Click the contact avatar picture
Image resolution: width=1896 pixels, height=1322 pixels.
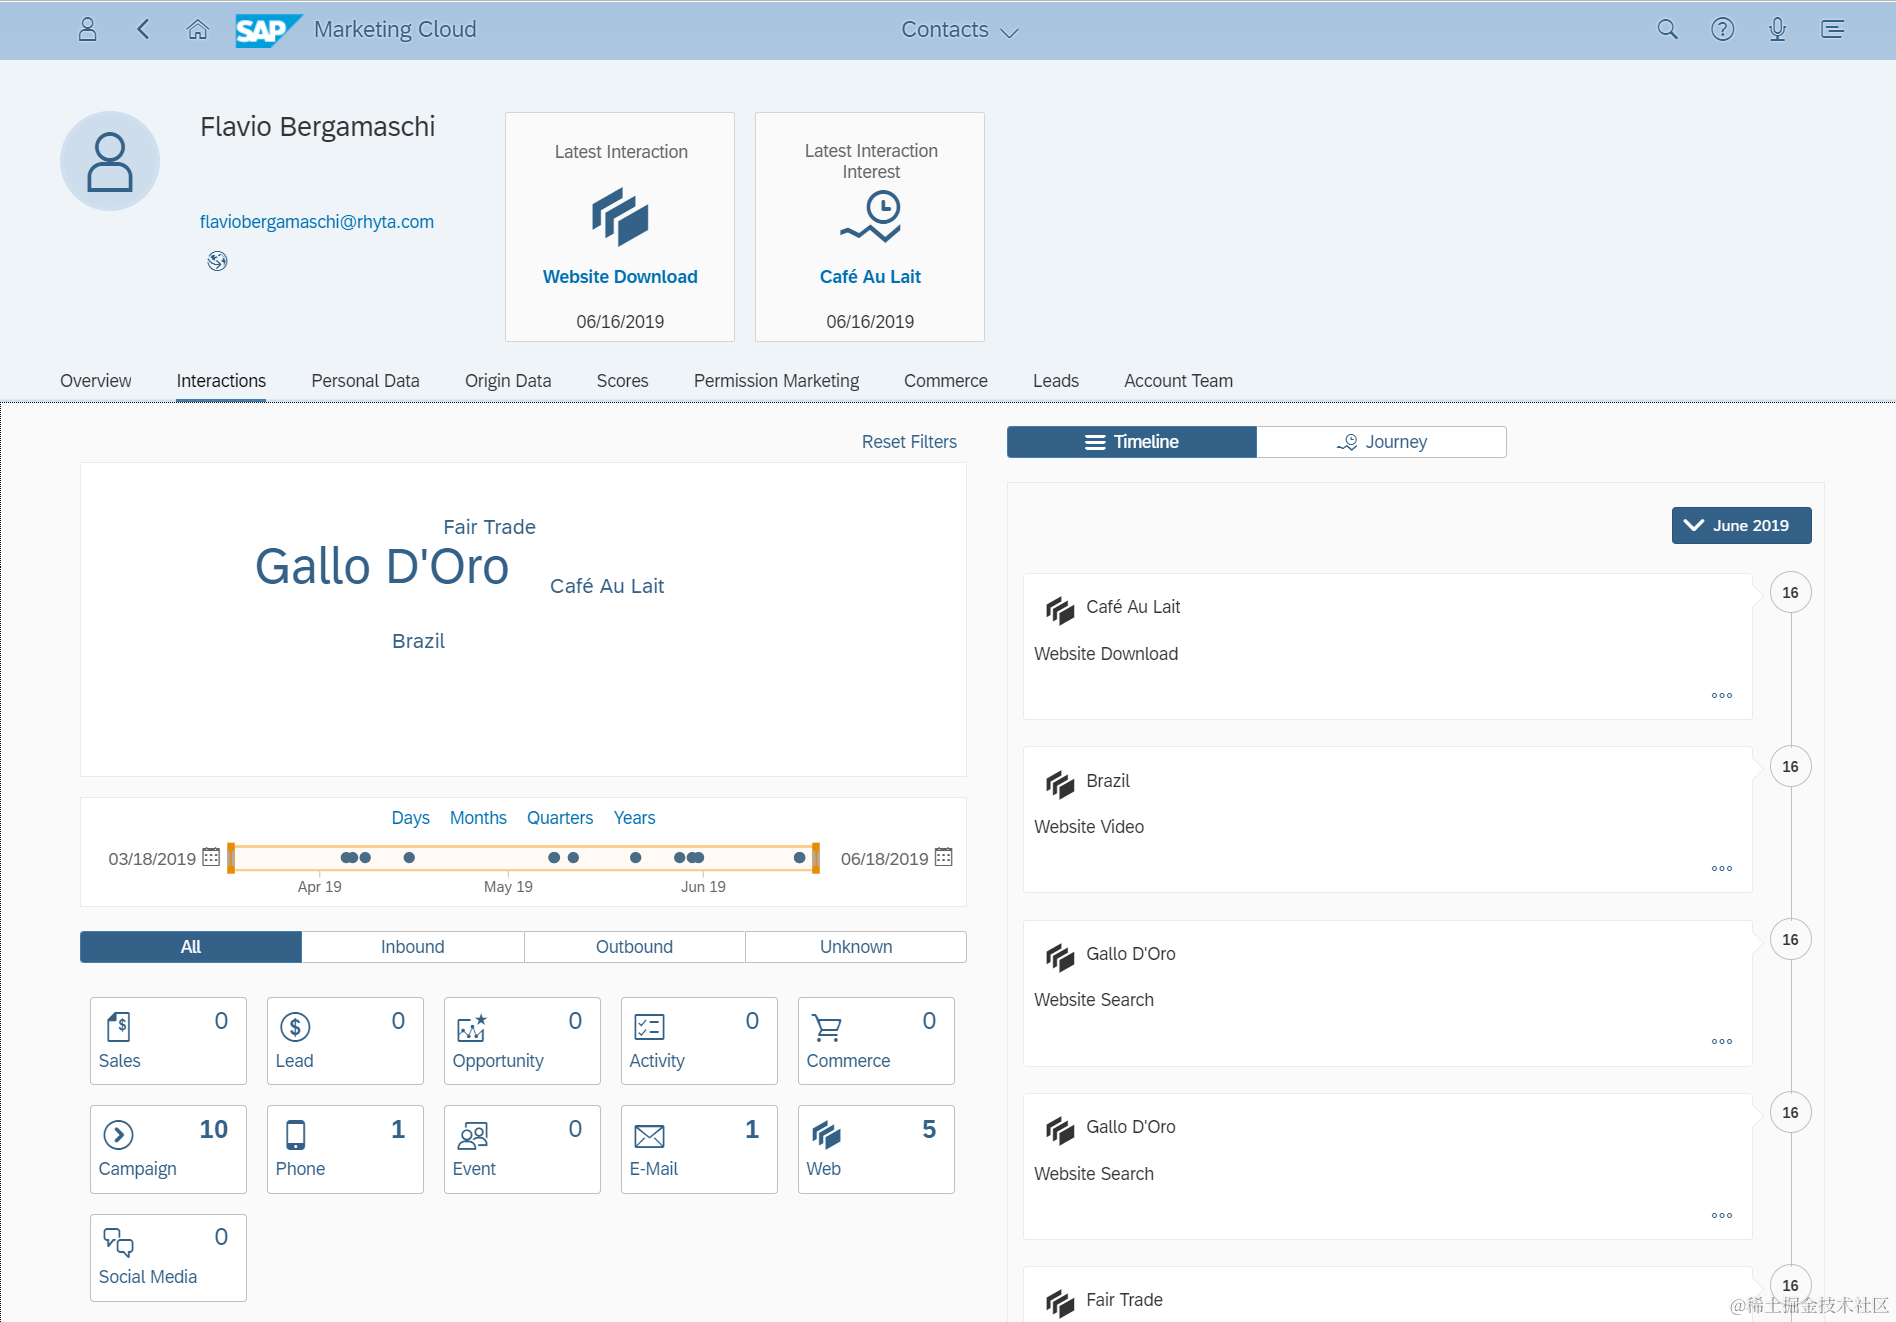(110, 161)
